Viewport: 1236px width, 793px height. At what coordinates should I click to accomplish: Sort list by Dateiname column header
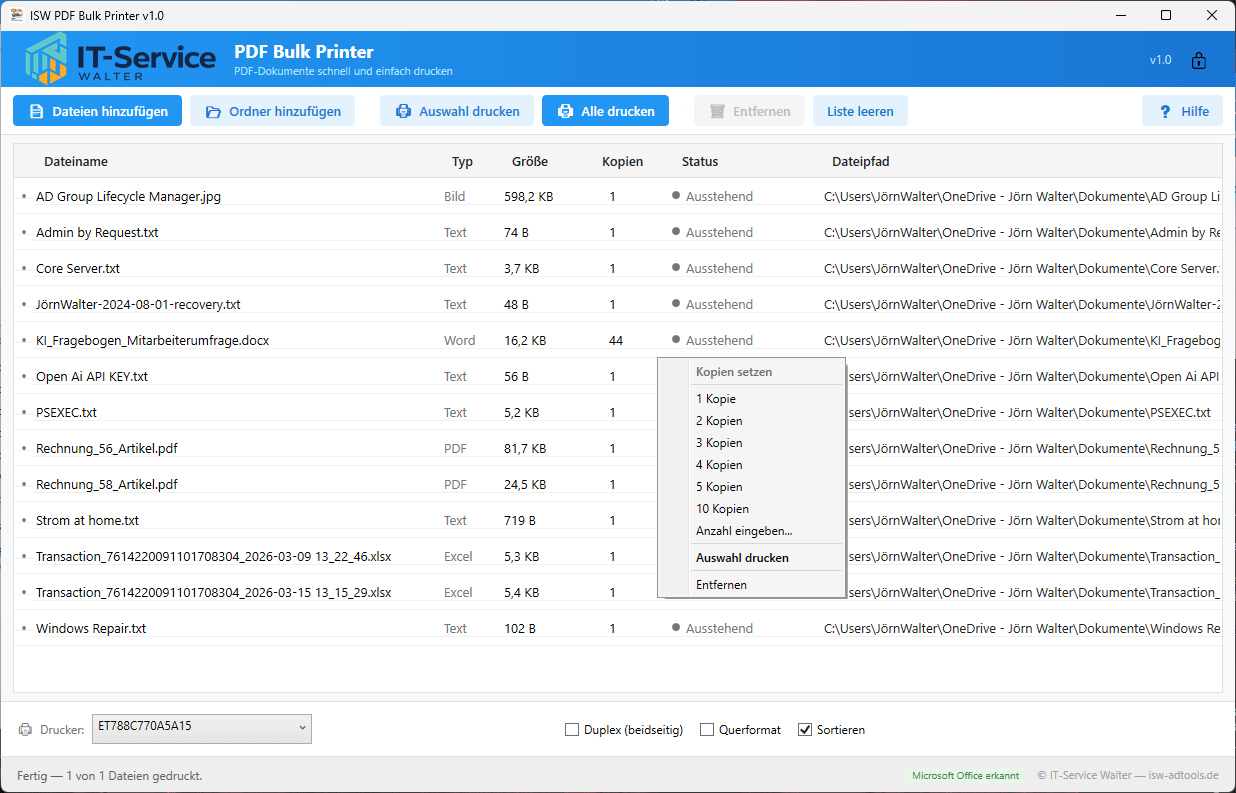click(x=76, y=161)
